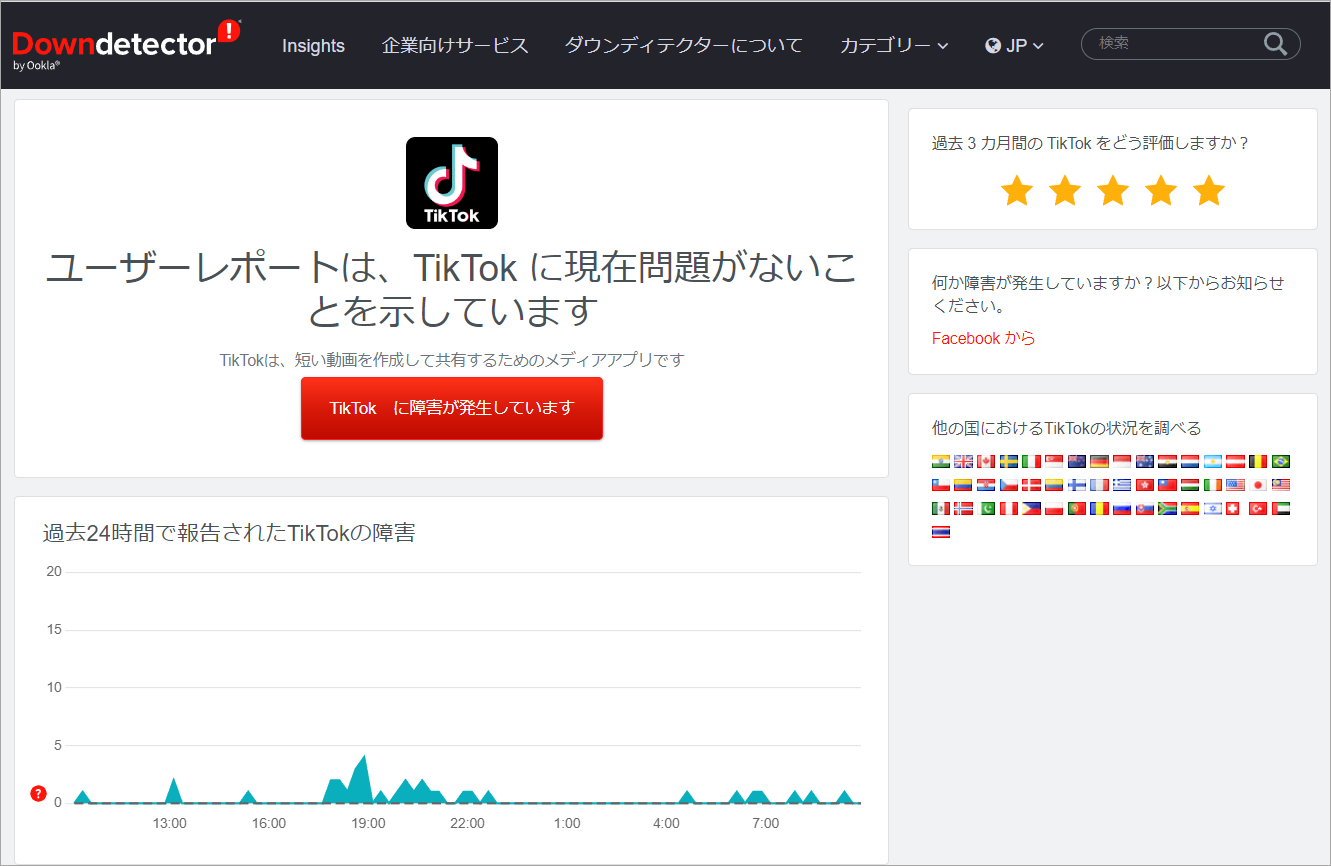This screenshot has width=1331, height=866.
Task: Select the Czech Republic flag
Action: 1009,485
